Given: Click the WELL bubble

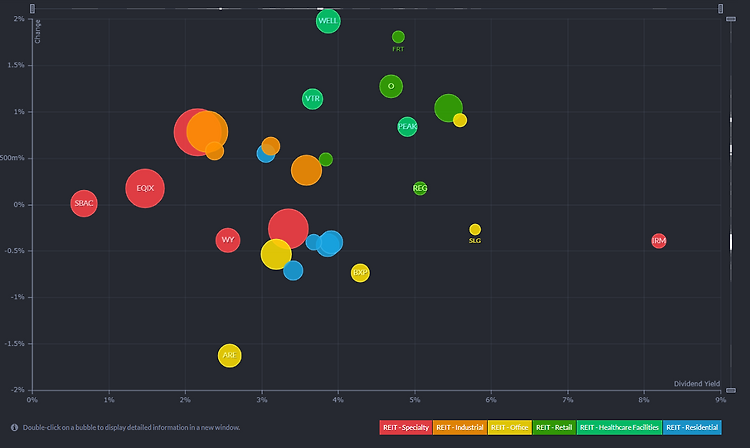Looking at the screenshot, I should click(328, 21).
